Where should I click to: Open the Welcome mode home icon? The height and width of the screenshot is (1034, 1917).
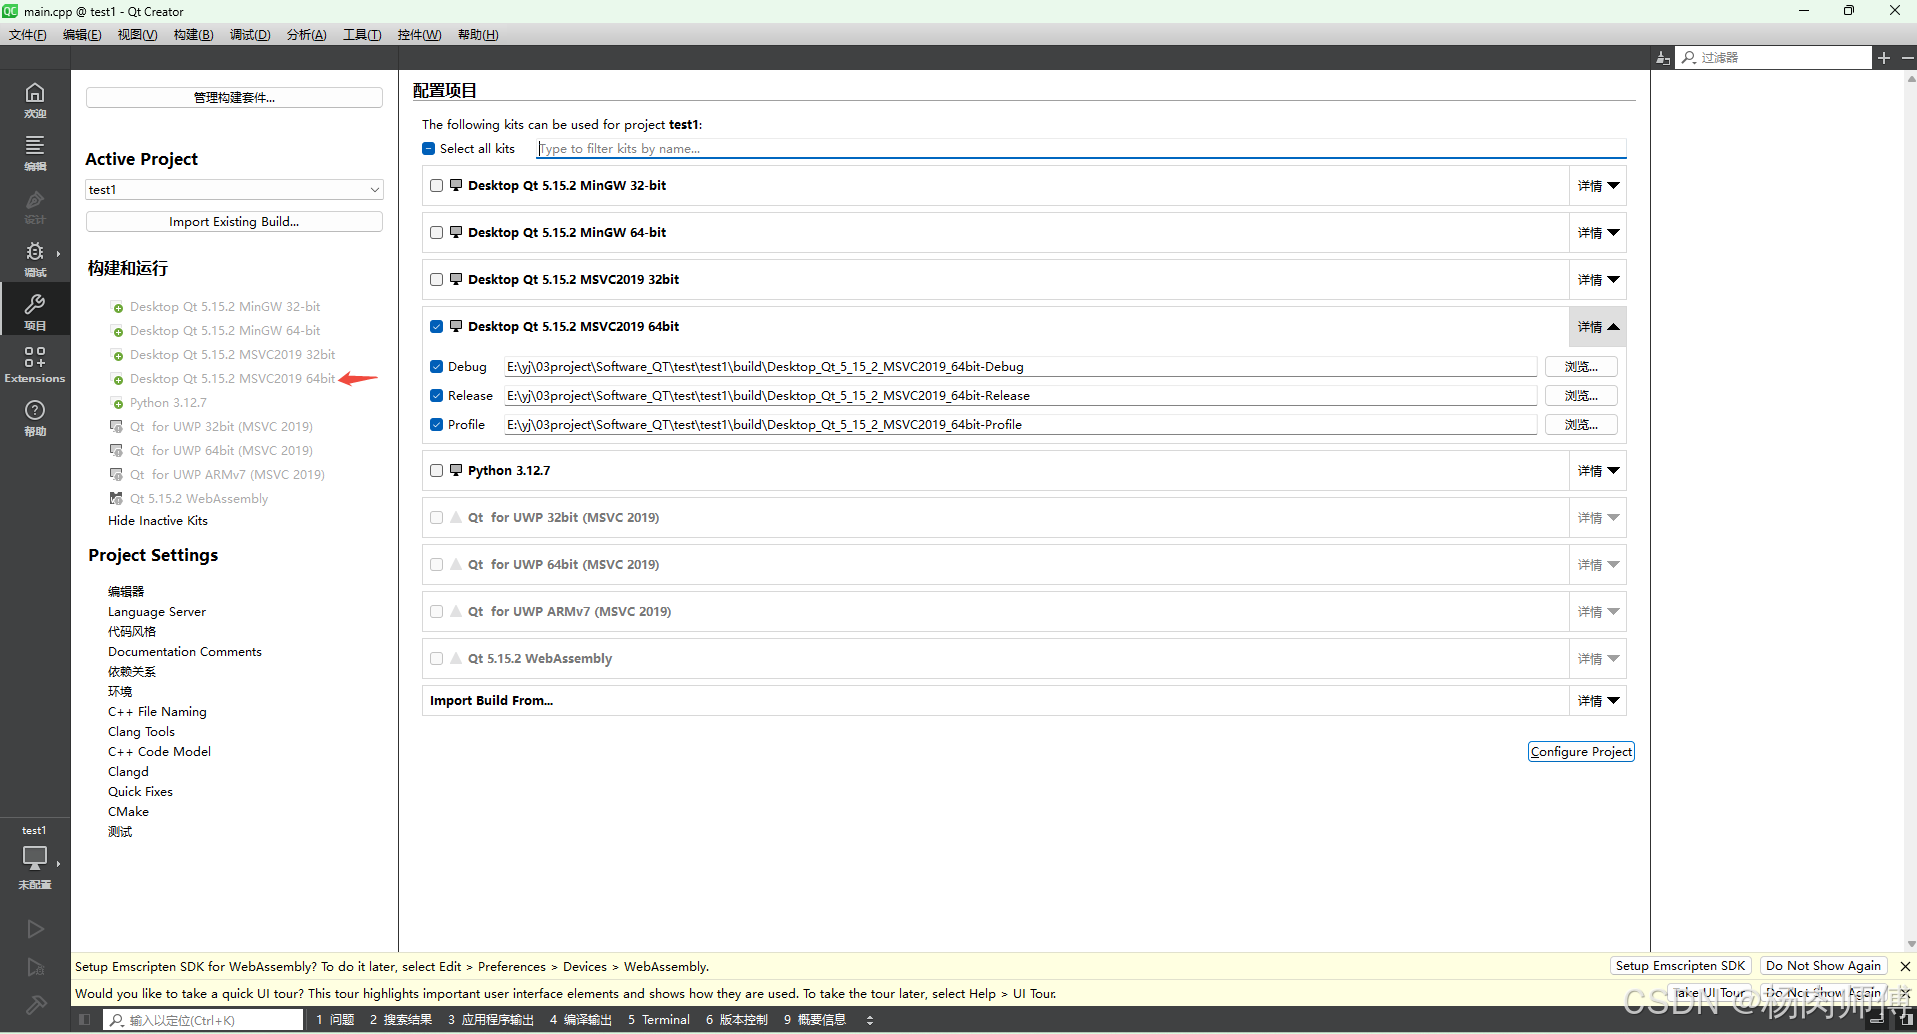click(x=35, y=93)
